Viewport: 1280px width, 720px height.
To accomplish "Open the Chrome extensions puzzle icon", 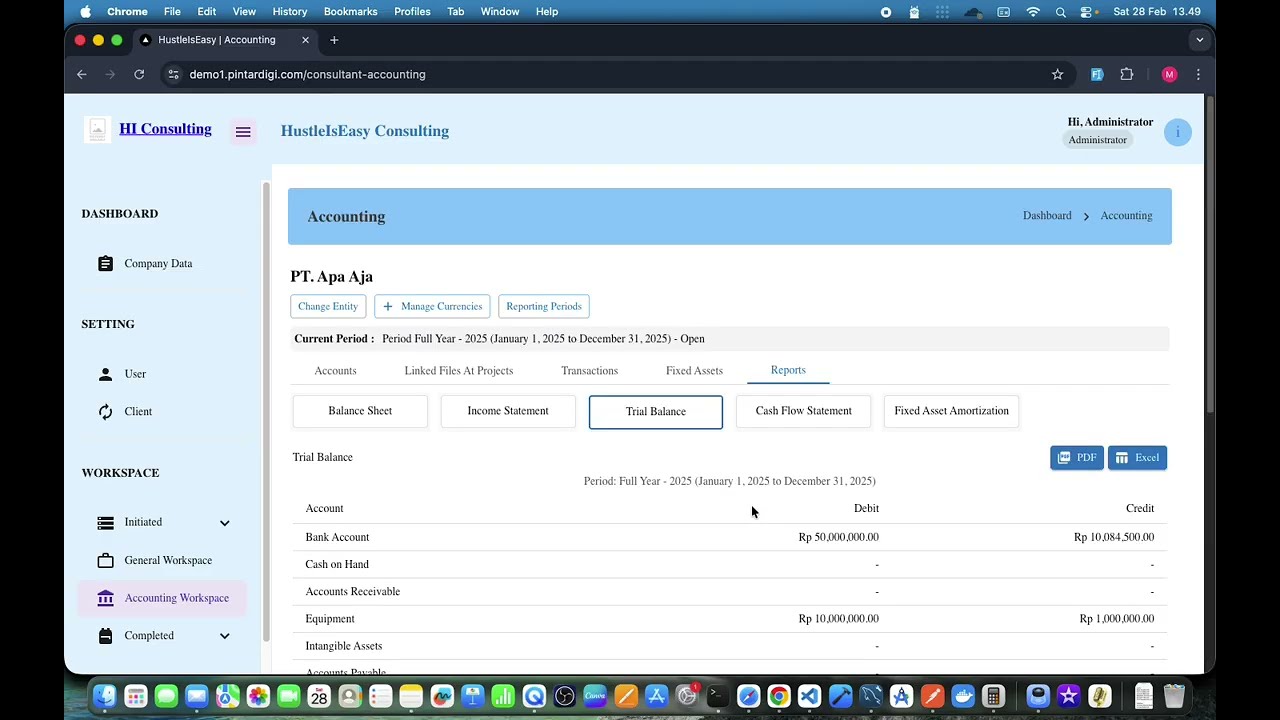I will pos(1127,74).
